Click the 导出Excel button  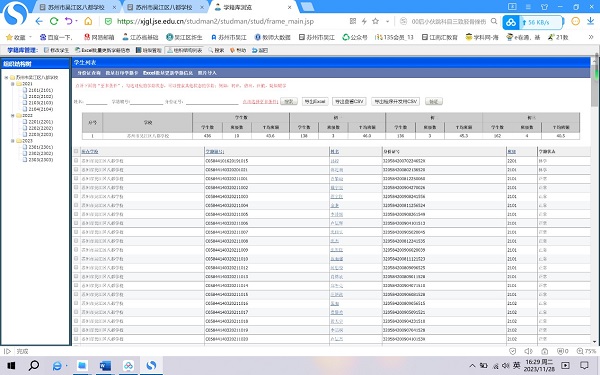click(315, 101)
